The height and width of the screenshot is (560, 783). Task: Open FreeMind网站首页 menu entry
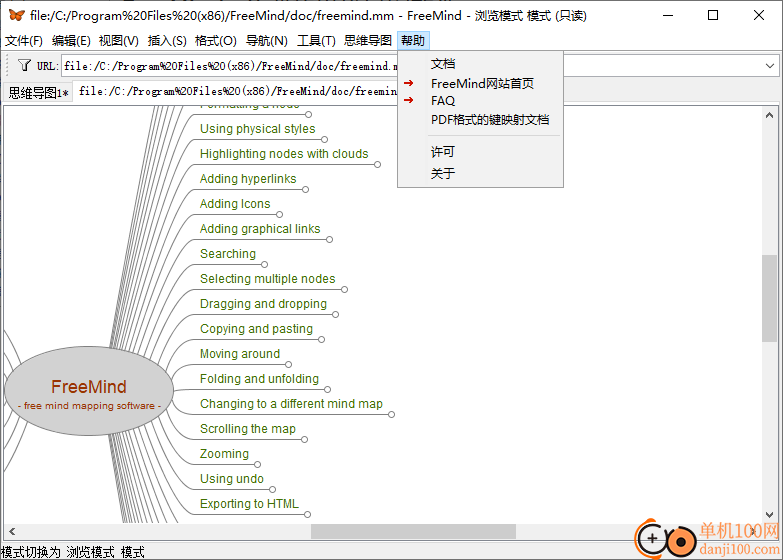[x=480, y=83]
